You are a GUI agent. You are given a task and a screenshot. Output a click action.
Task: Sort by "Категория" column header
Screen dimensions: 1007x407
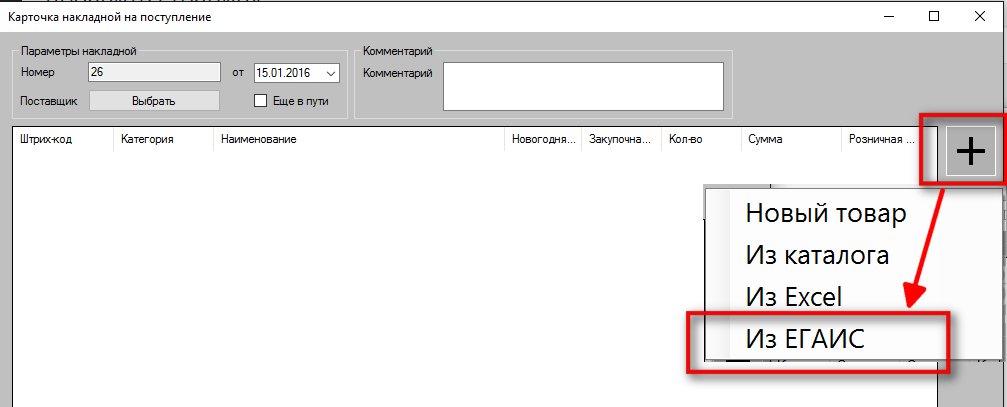click(x=164, y=139)
